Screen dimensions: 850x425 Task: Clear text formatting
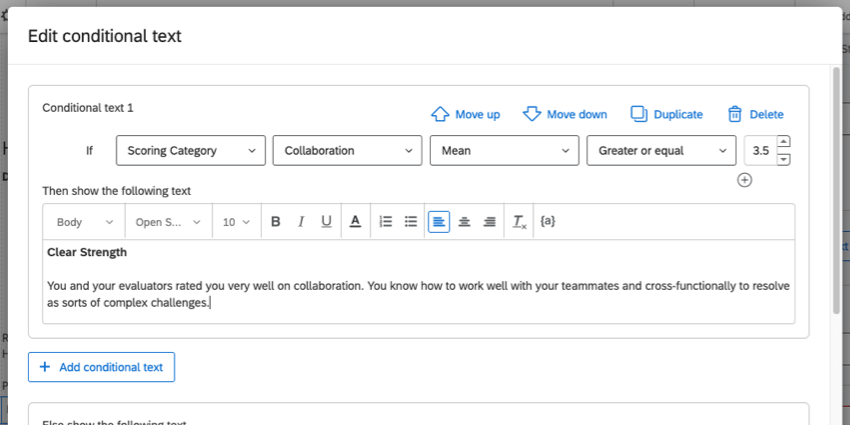click(519, 222)
